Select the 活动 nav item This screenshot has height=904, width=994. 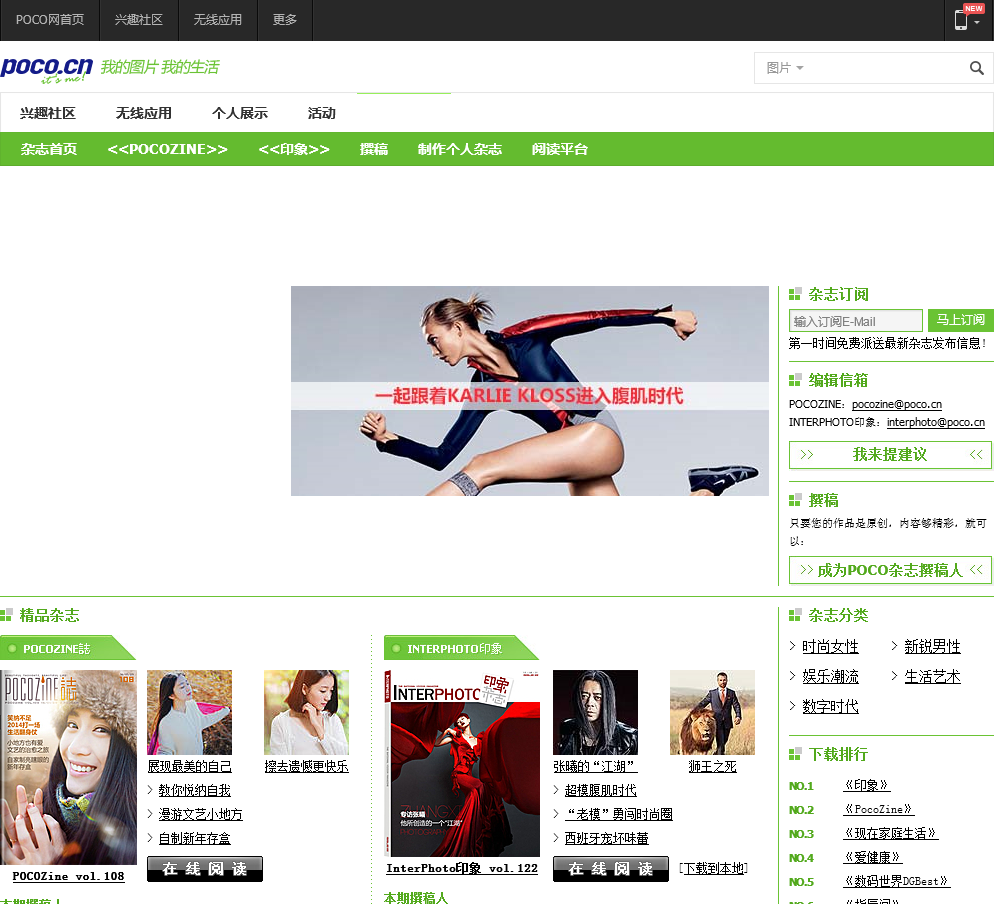pos(321,113)
